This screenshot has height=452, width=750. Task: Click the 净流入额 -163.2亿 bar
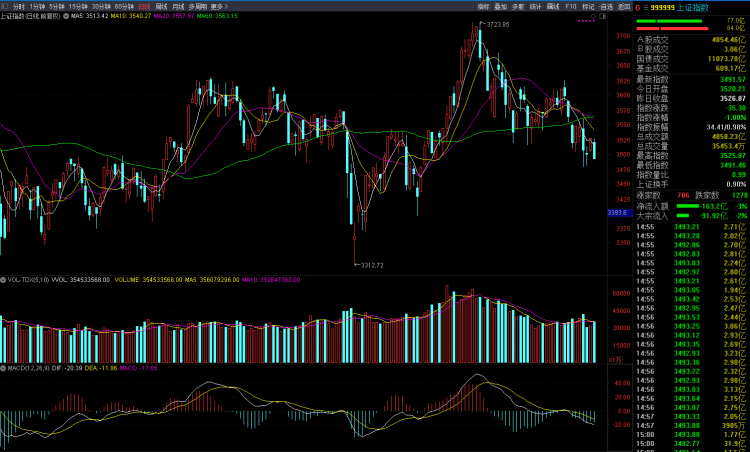(x=688, y=206)
